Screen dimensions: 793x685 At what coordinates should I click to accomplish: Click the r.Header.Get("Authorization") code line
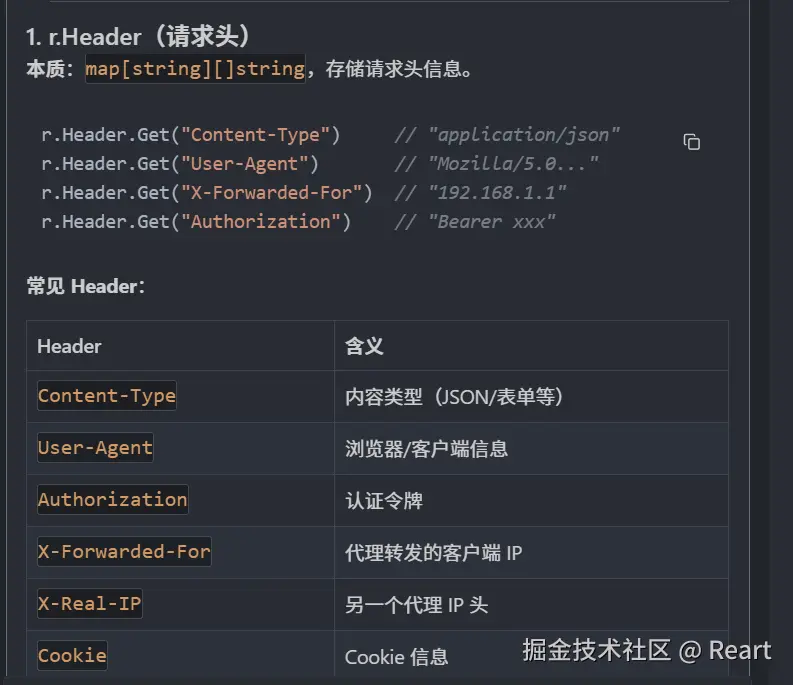click(x=196, y=222)
